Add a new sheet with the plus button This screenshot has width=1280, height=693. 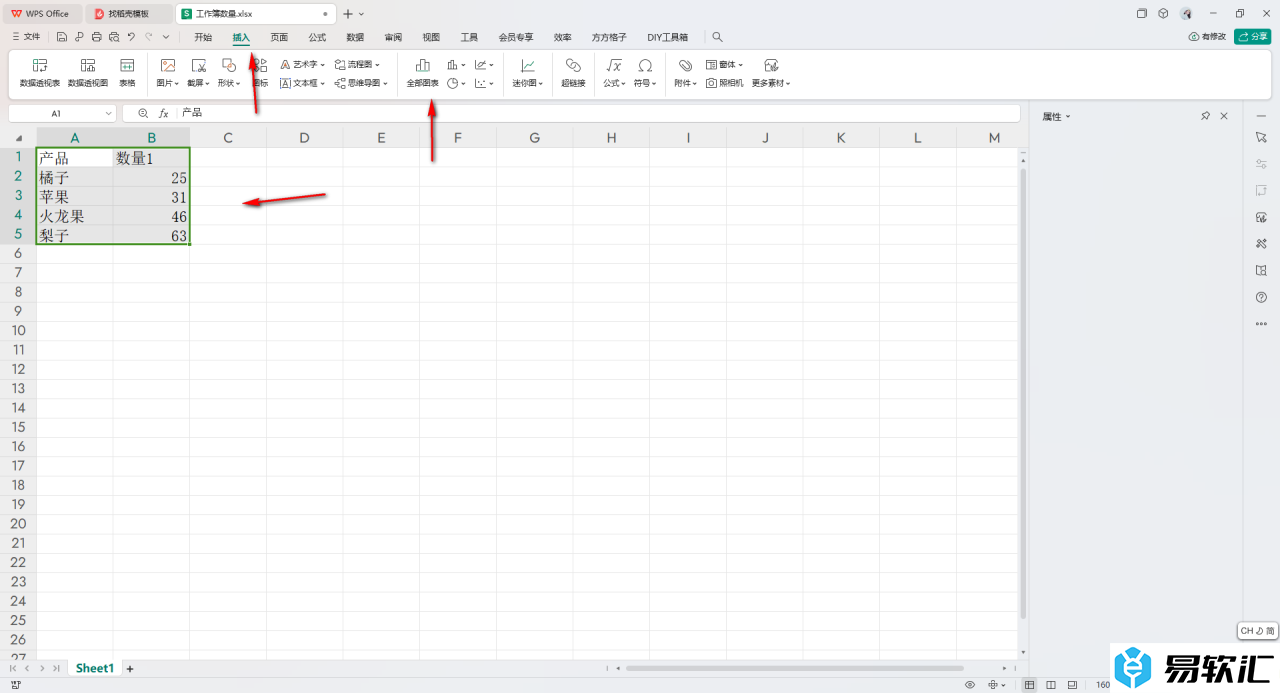130,668
